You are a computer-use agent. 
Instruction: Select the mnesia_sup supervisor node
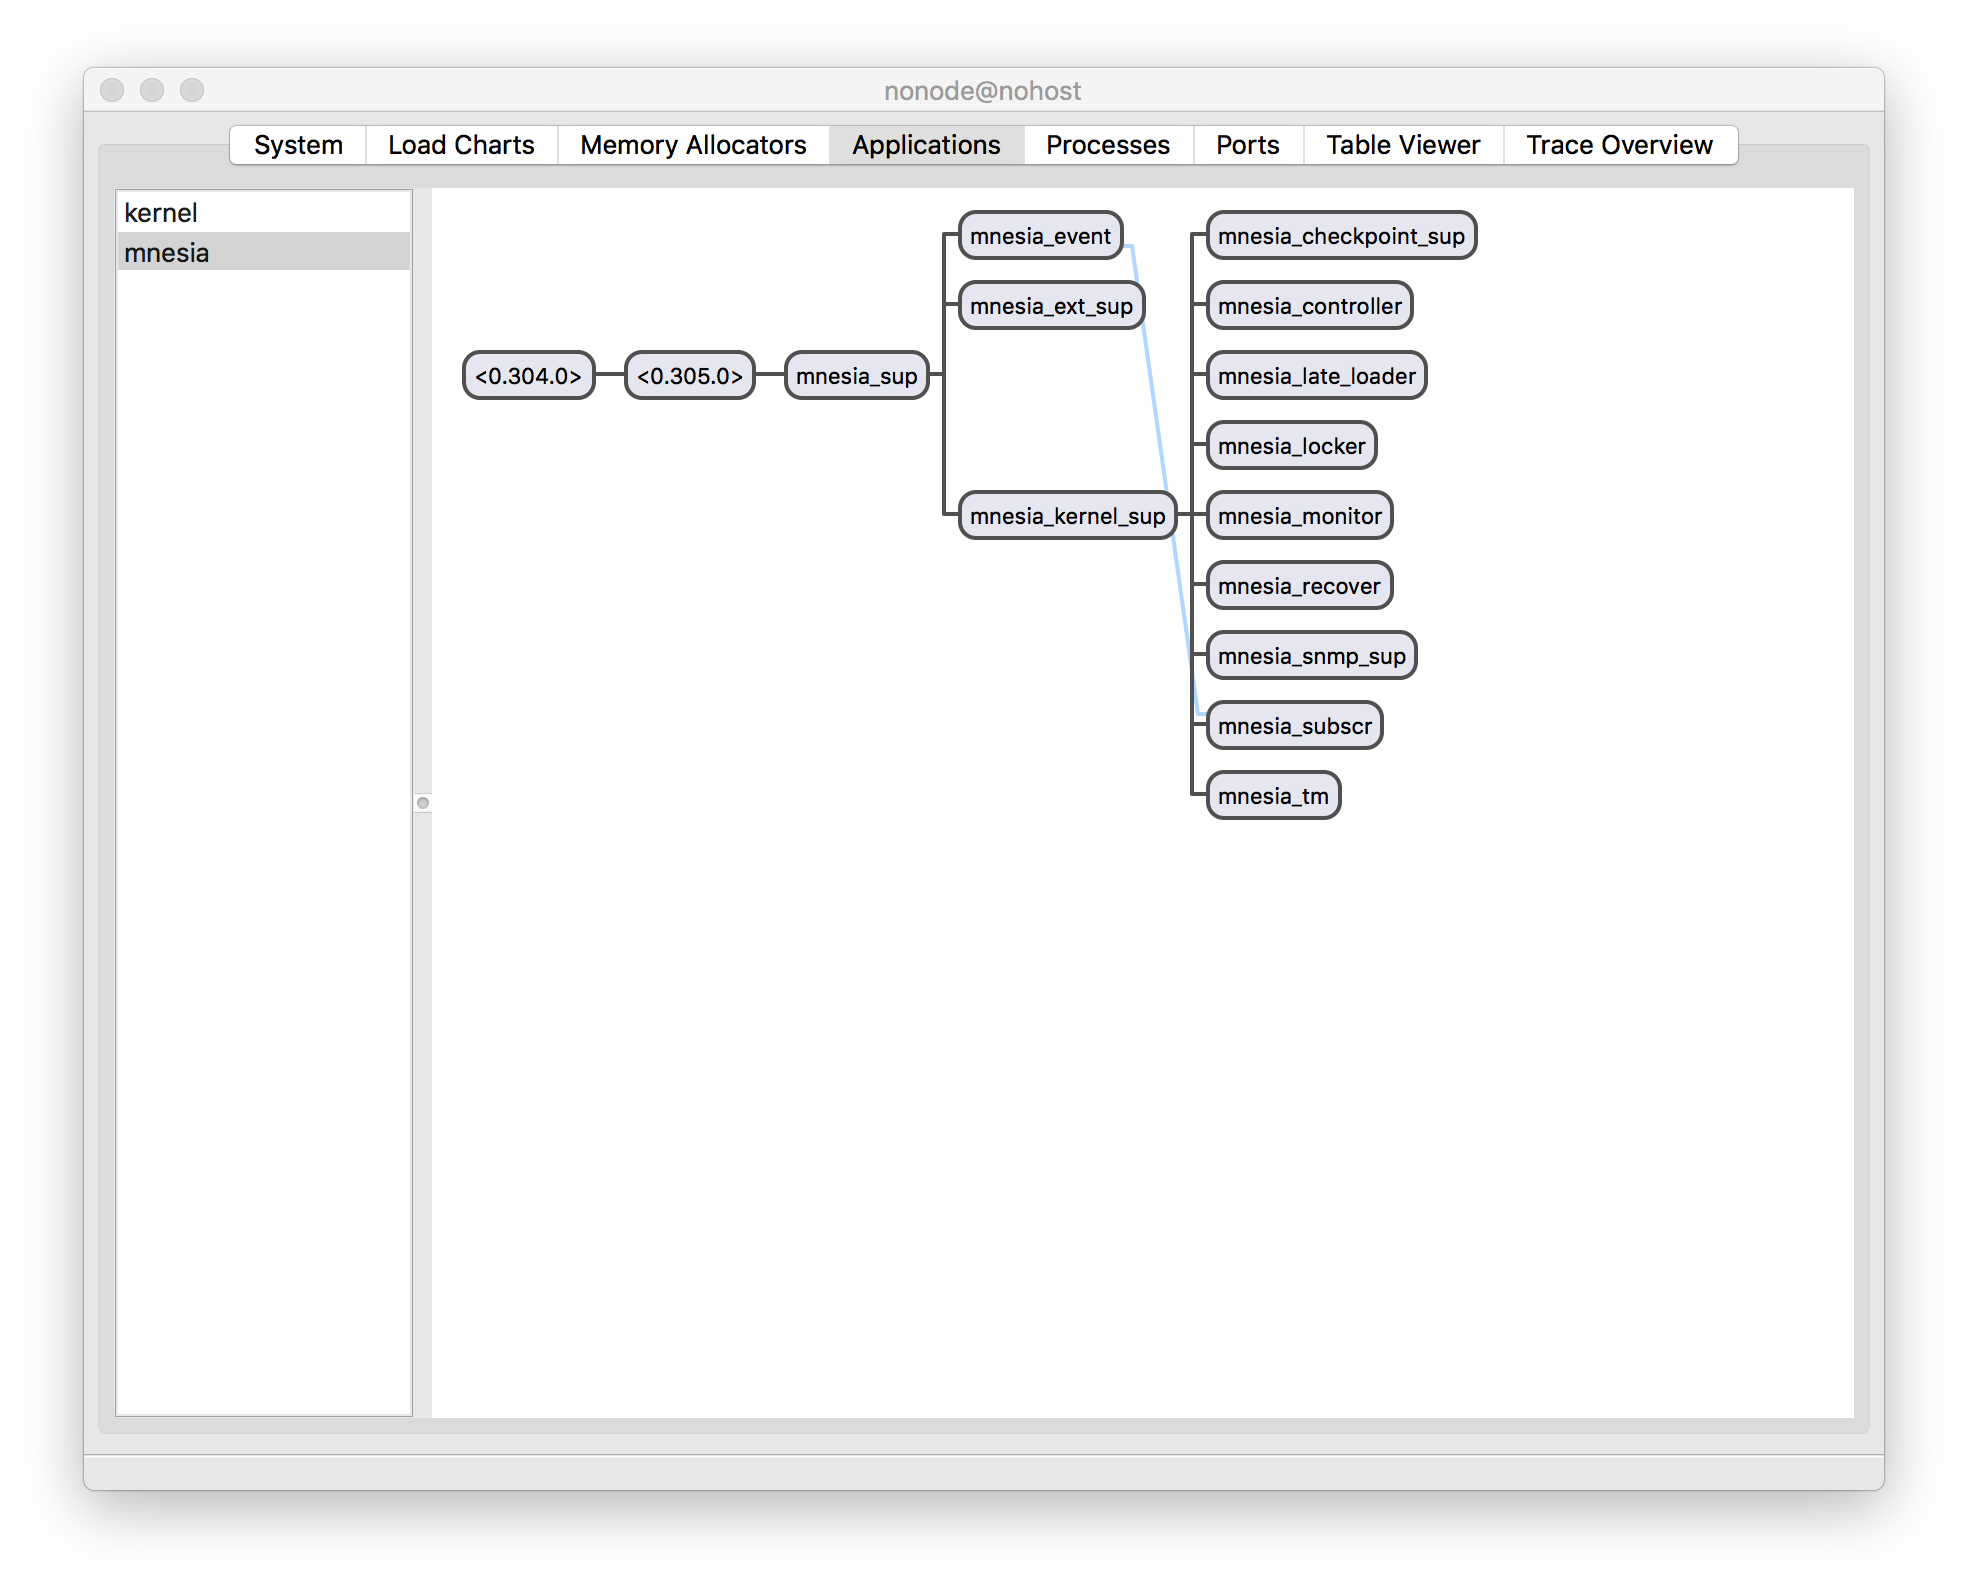click(856, 376)
